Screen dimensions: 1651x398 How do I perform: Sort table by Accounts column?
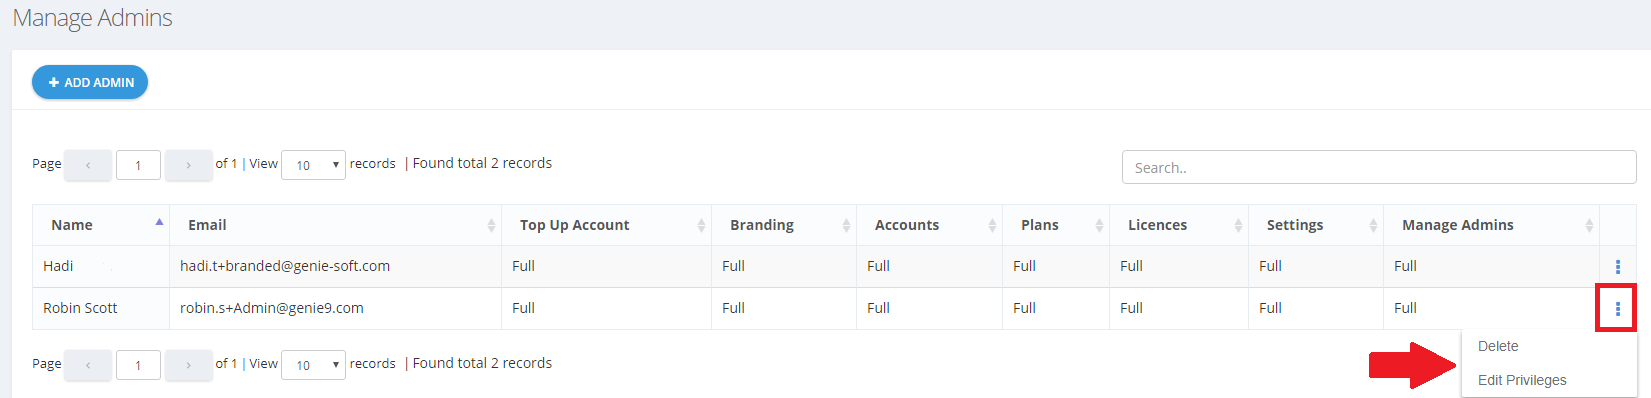pyautogui.click(x=929, y=225)
